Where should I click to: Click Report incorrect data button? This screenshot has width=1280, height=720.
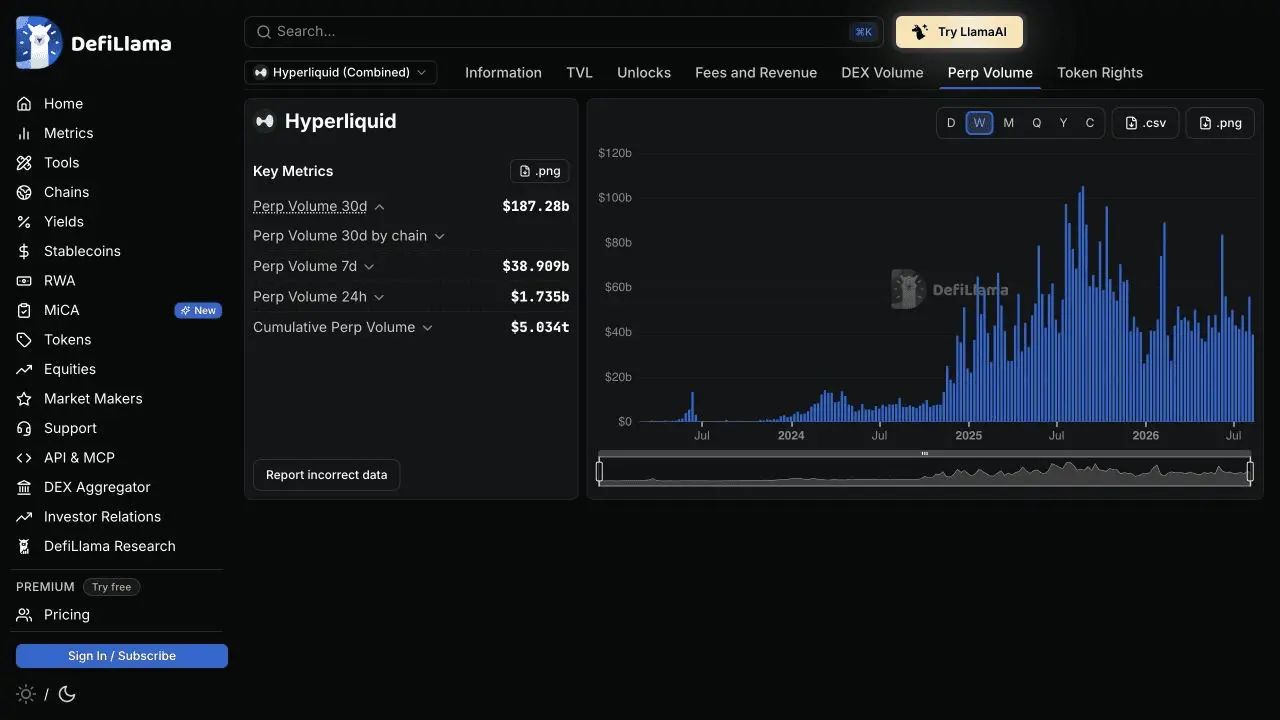coord(326,475)
